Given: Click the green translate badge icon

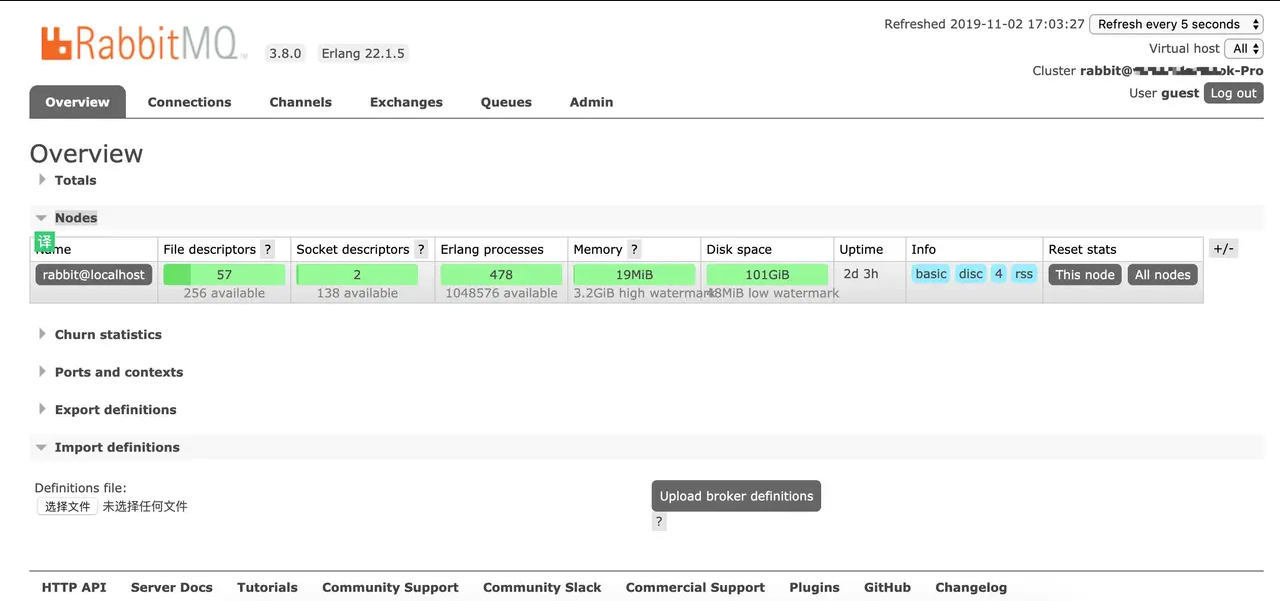Looking at the screenshot, I should coord(45,241).
